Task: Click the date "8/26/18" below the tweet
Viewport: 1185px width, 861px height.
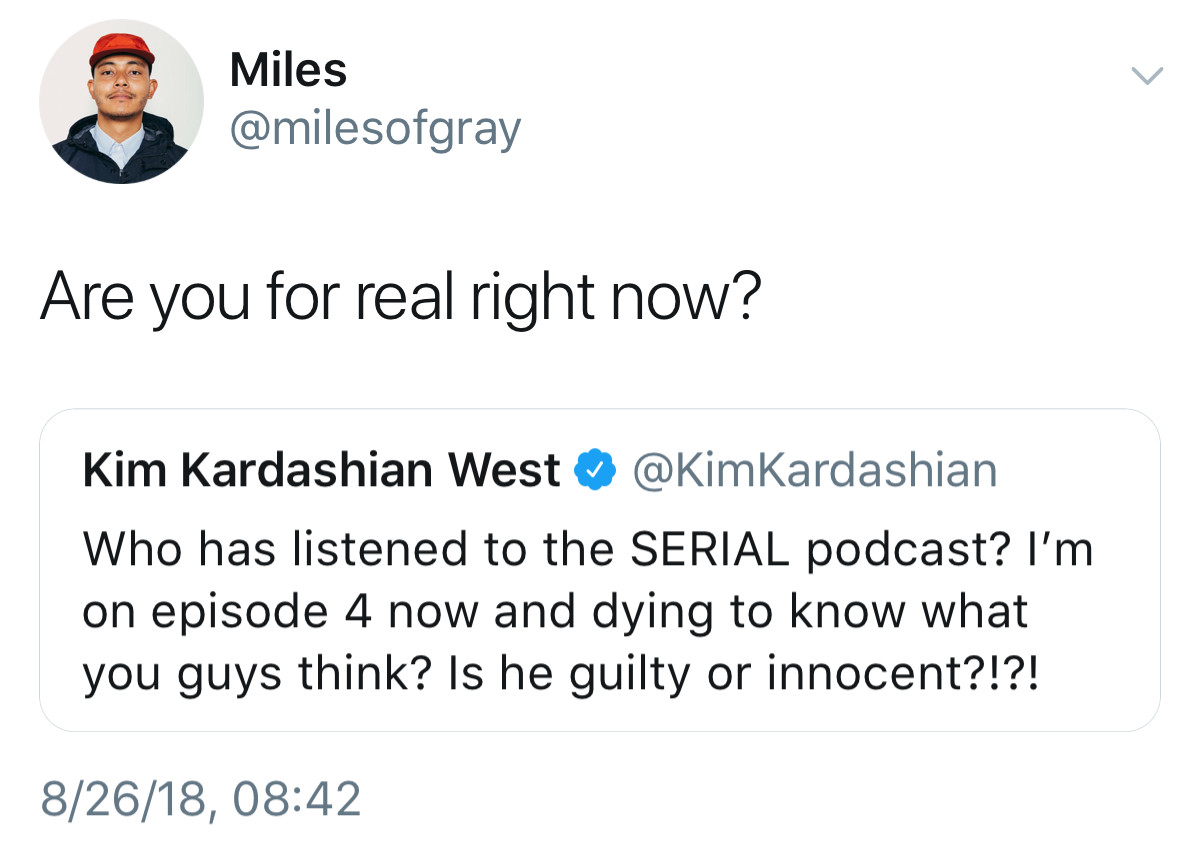Action: tap(122, 799)
